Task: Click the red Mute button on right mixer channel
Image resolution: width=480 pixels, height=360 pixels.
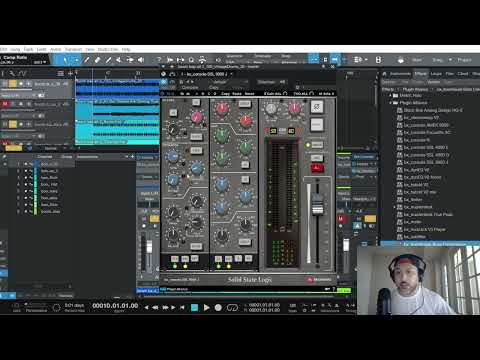Action: tap(341, 218)
